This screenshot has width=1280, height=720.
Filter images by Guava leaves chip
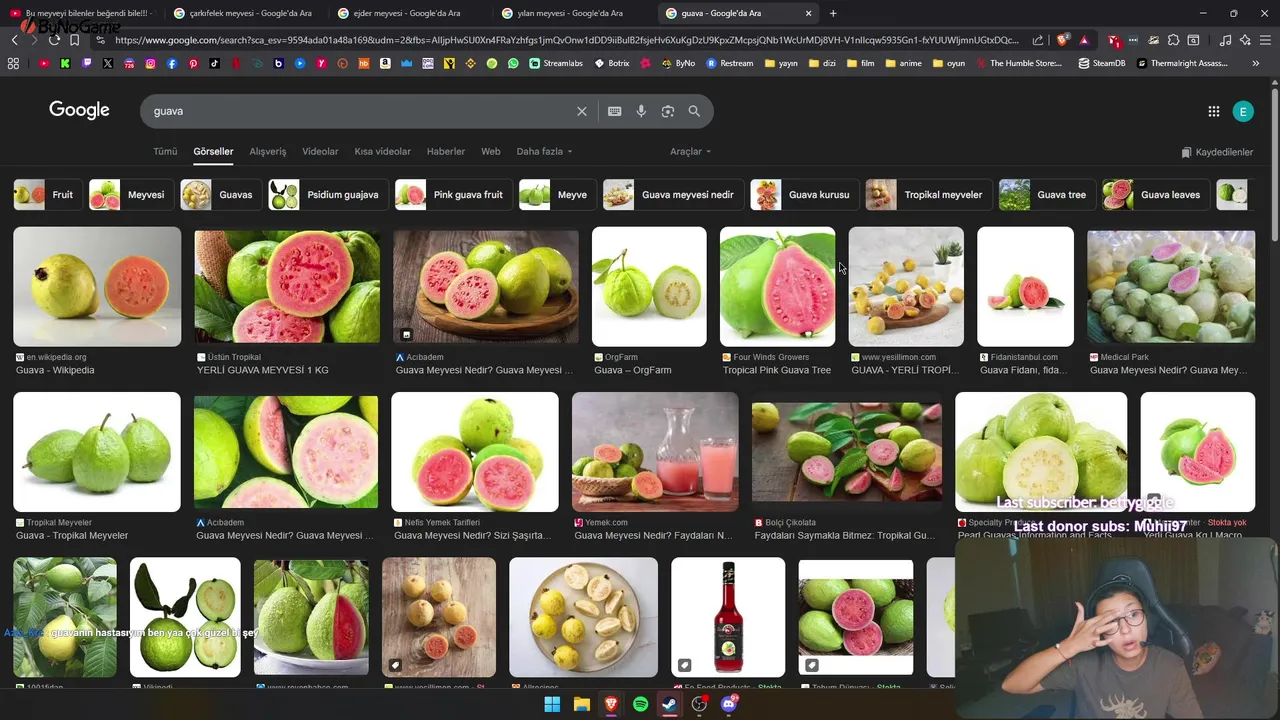pos(1154,194)
